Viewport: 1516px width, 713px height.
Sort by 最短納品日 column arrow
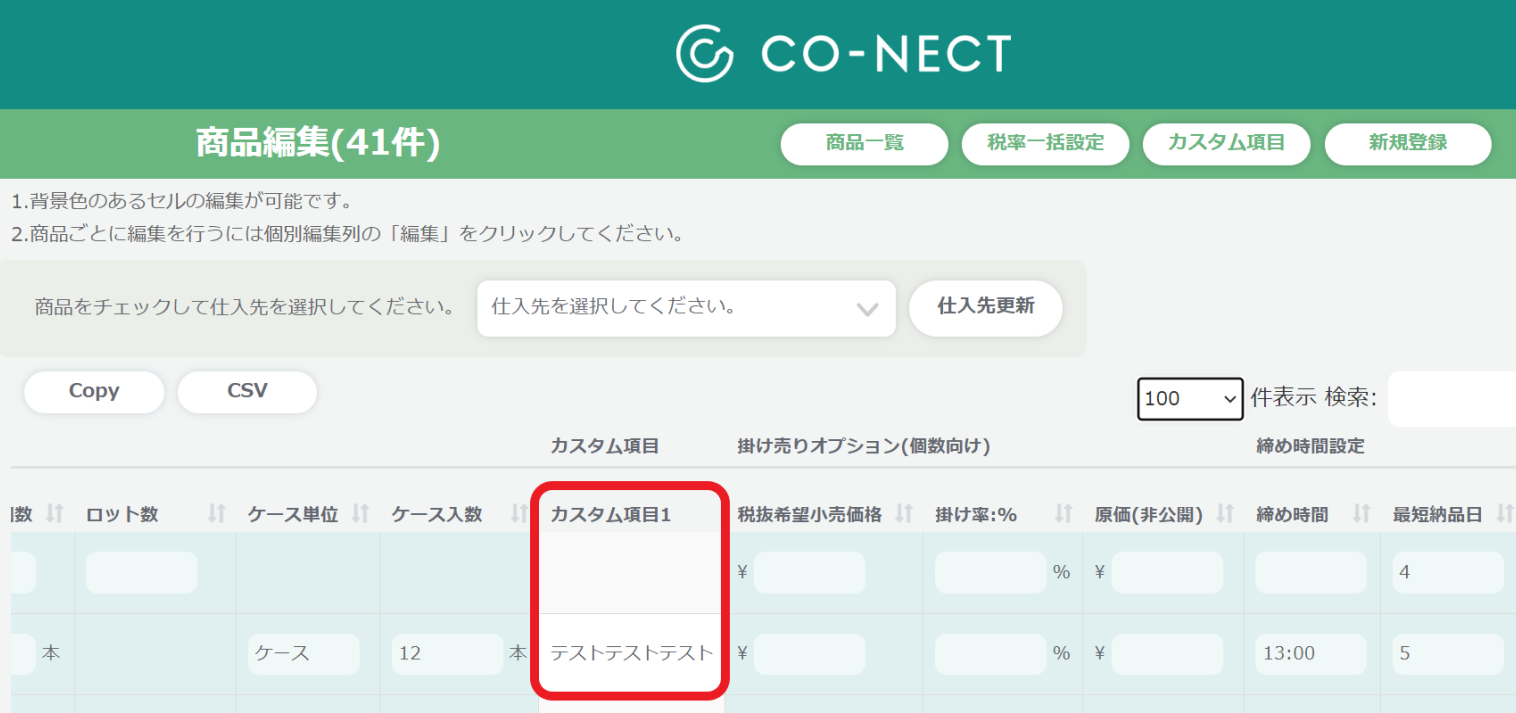(1506, 513)
